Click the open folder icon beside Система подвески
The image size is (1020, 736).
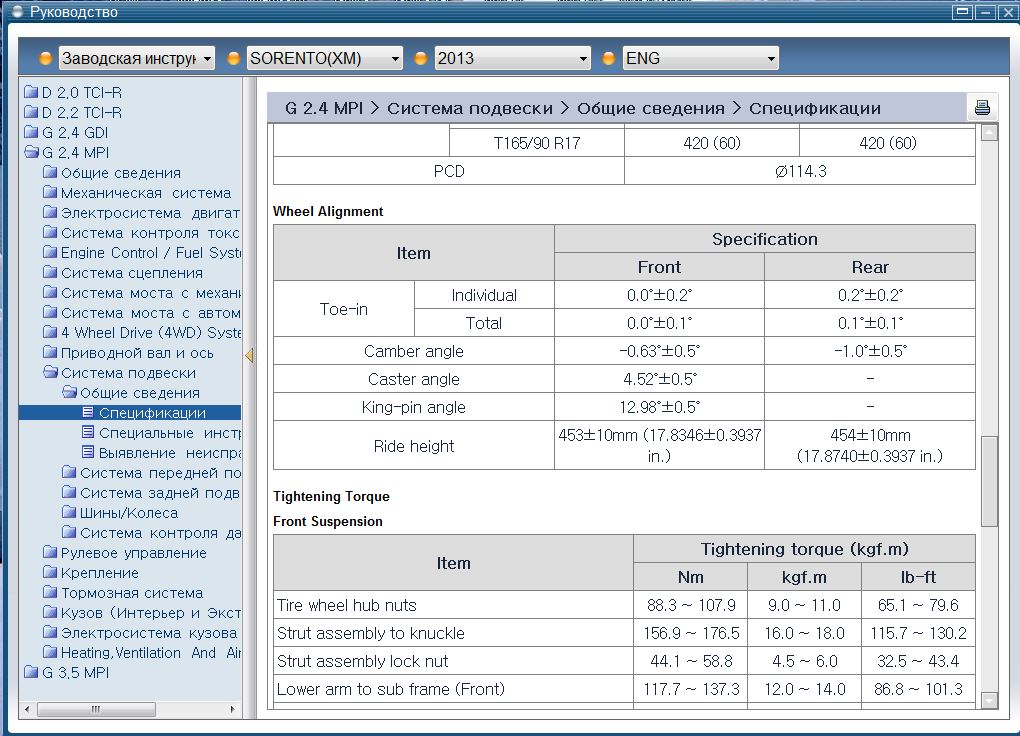50,373
